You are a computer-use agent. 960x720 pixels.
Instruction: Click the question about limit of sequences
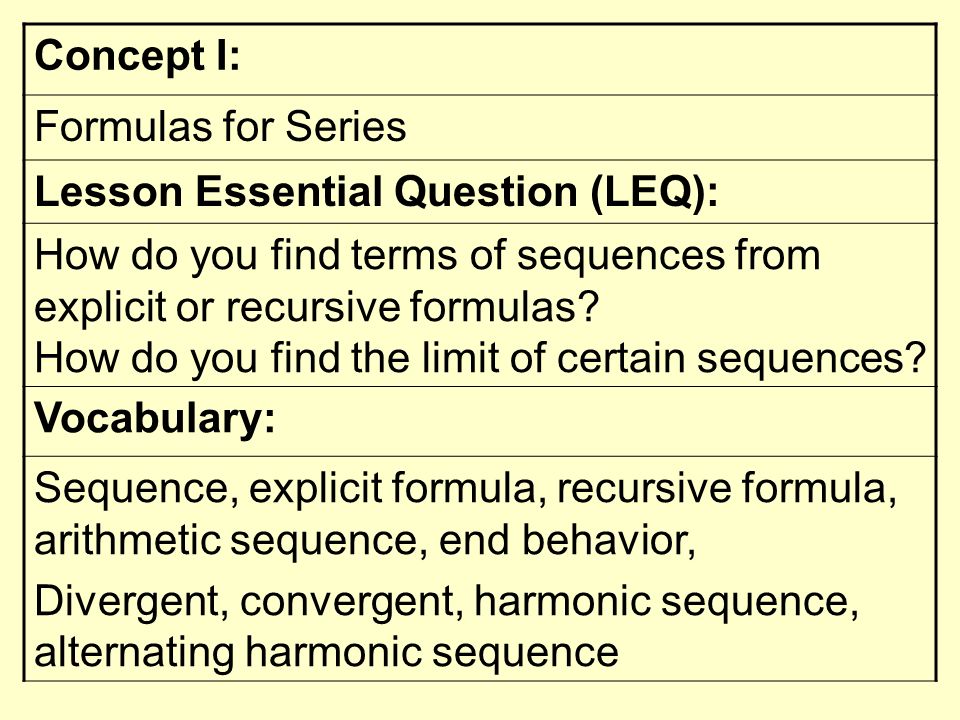[480, 358]
